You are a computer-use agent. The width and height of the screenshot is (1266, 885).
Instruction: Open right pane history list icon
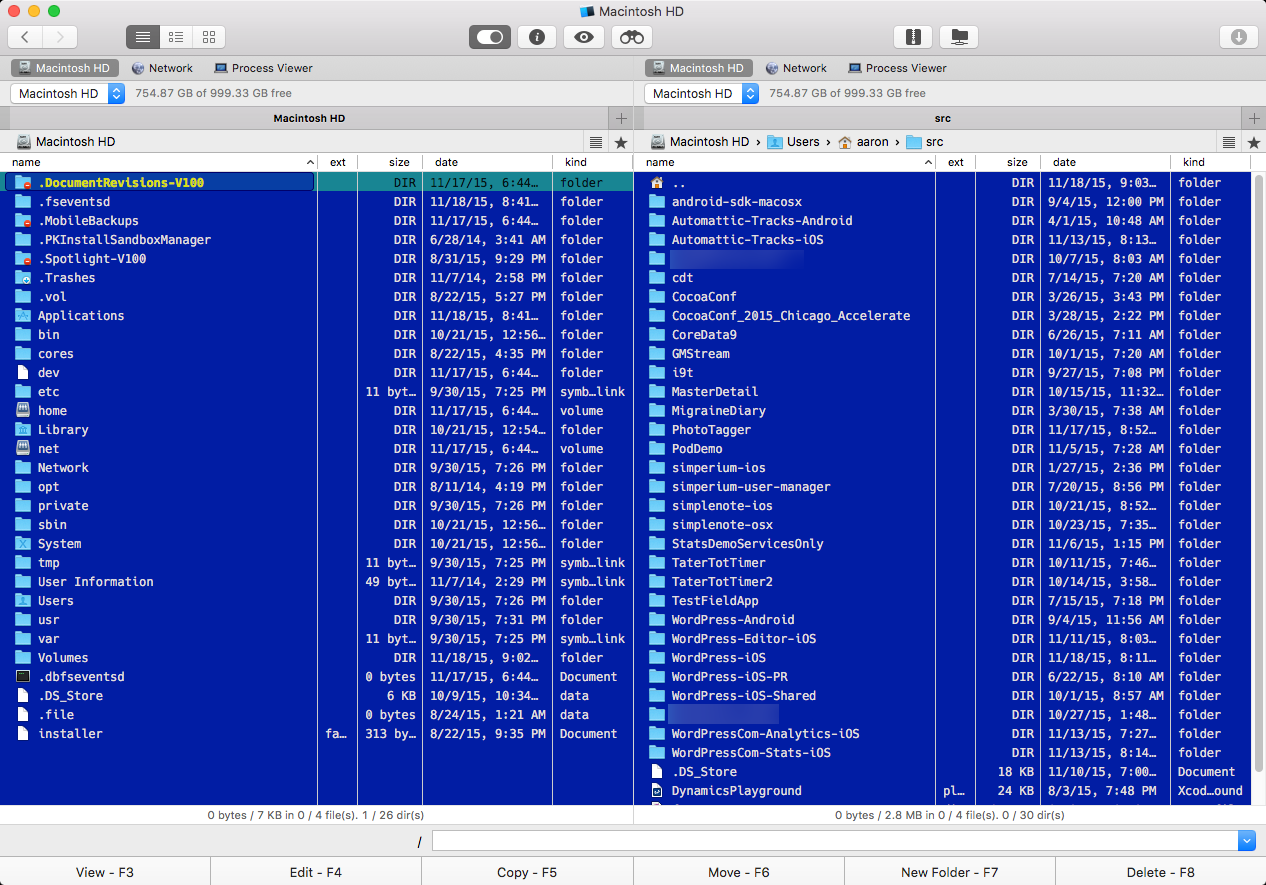(1229, 142)
